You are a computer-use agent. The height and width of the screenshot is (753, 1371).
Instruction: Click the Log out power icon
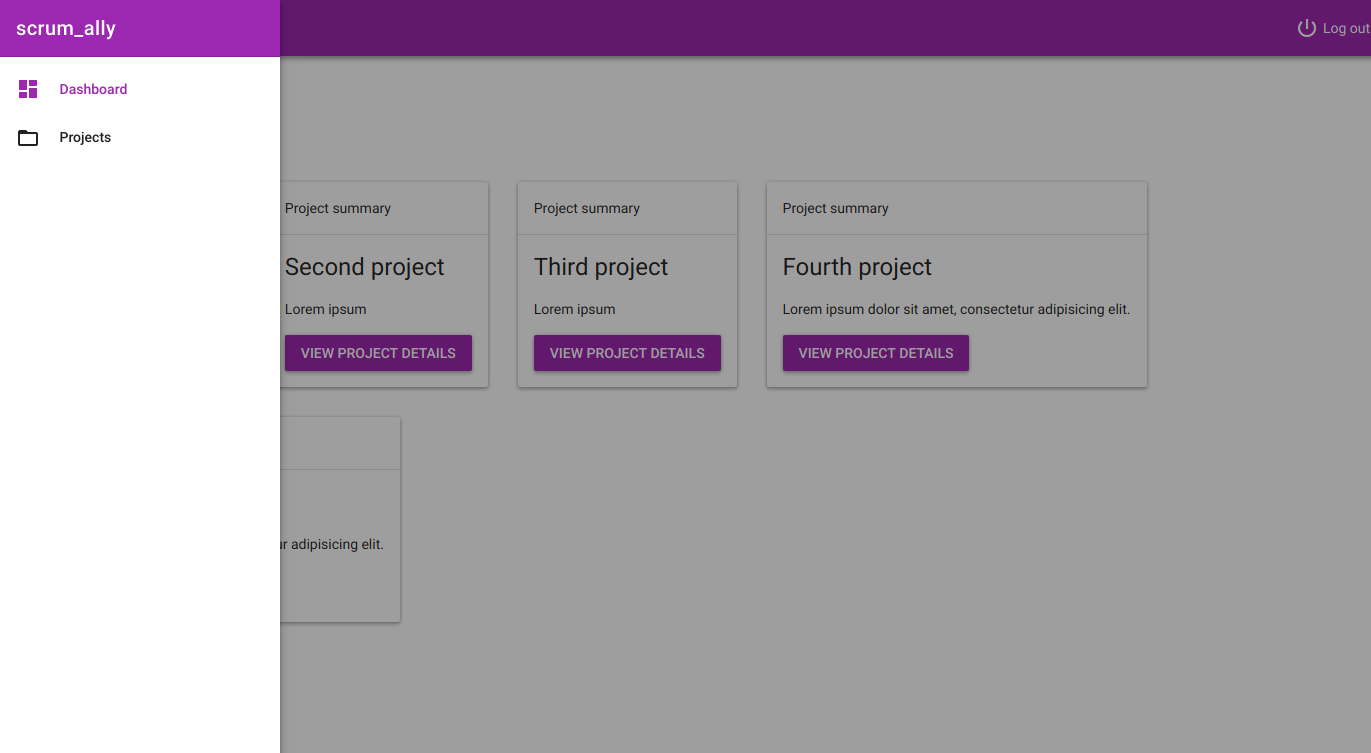point(1306,28)
